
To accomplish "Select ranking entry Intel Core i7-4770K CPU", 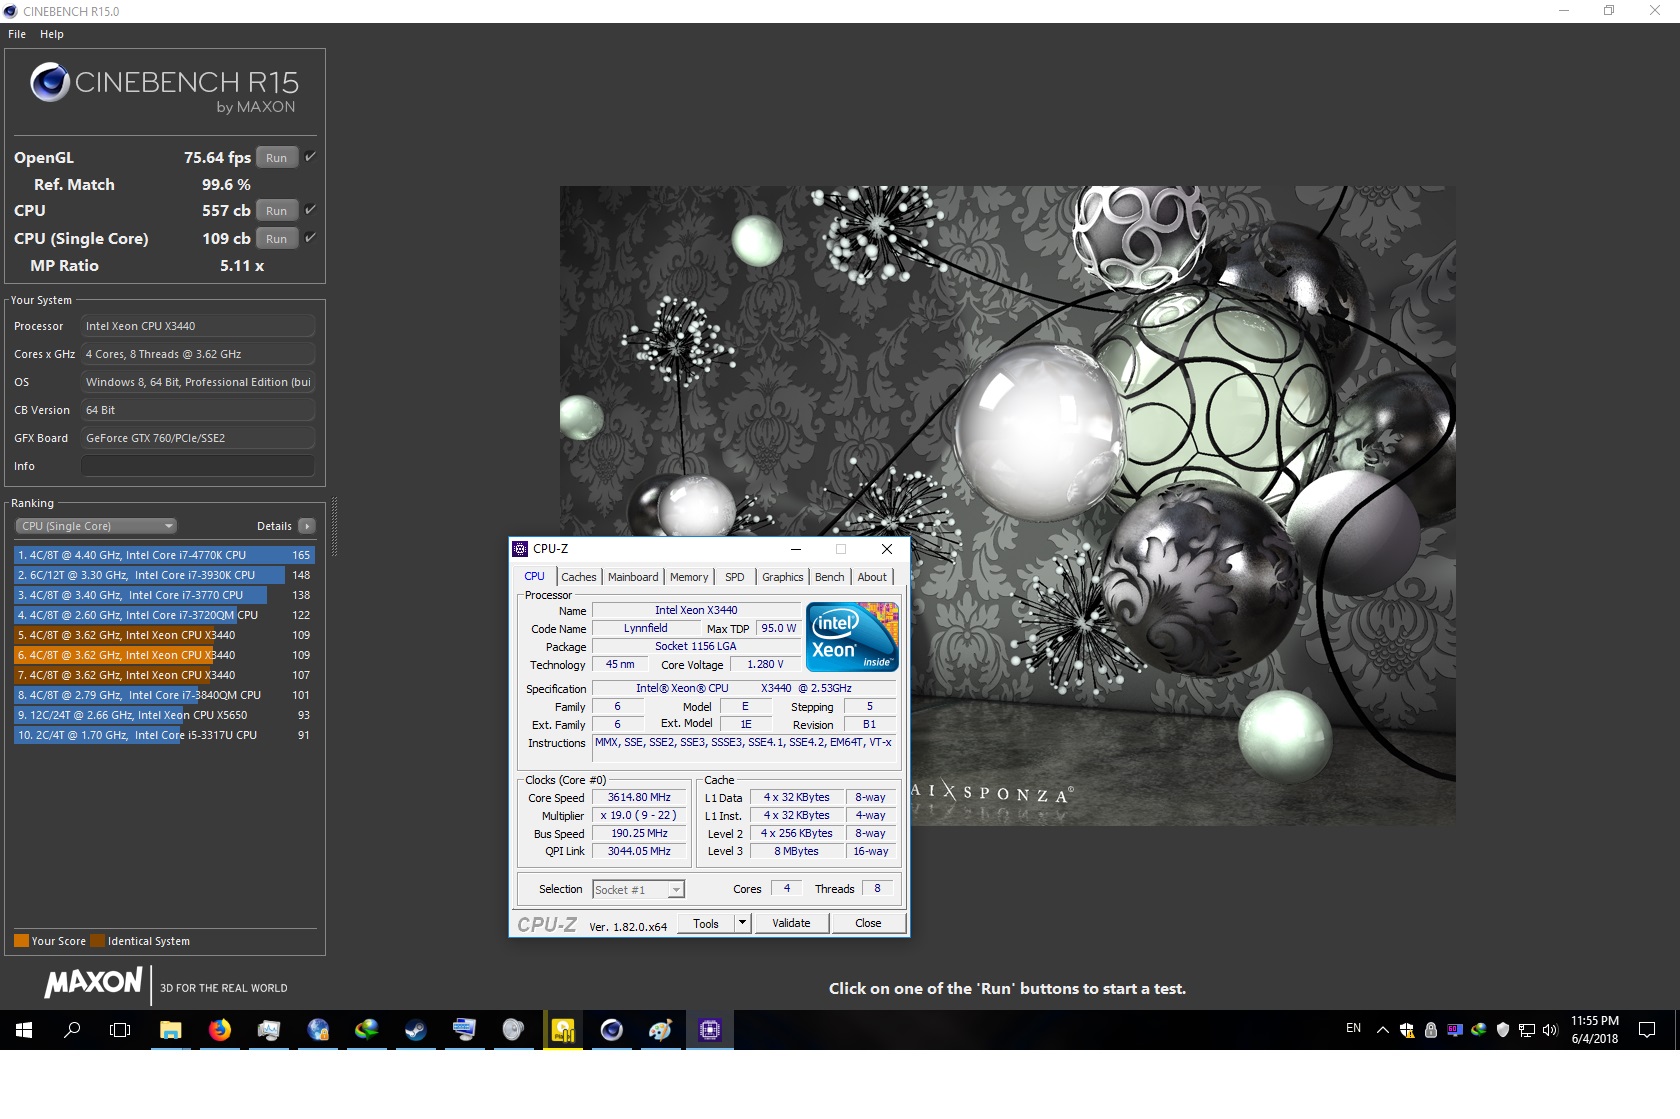I will 164,555.
